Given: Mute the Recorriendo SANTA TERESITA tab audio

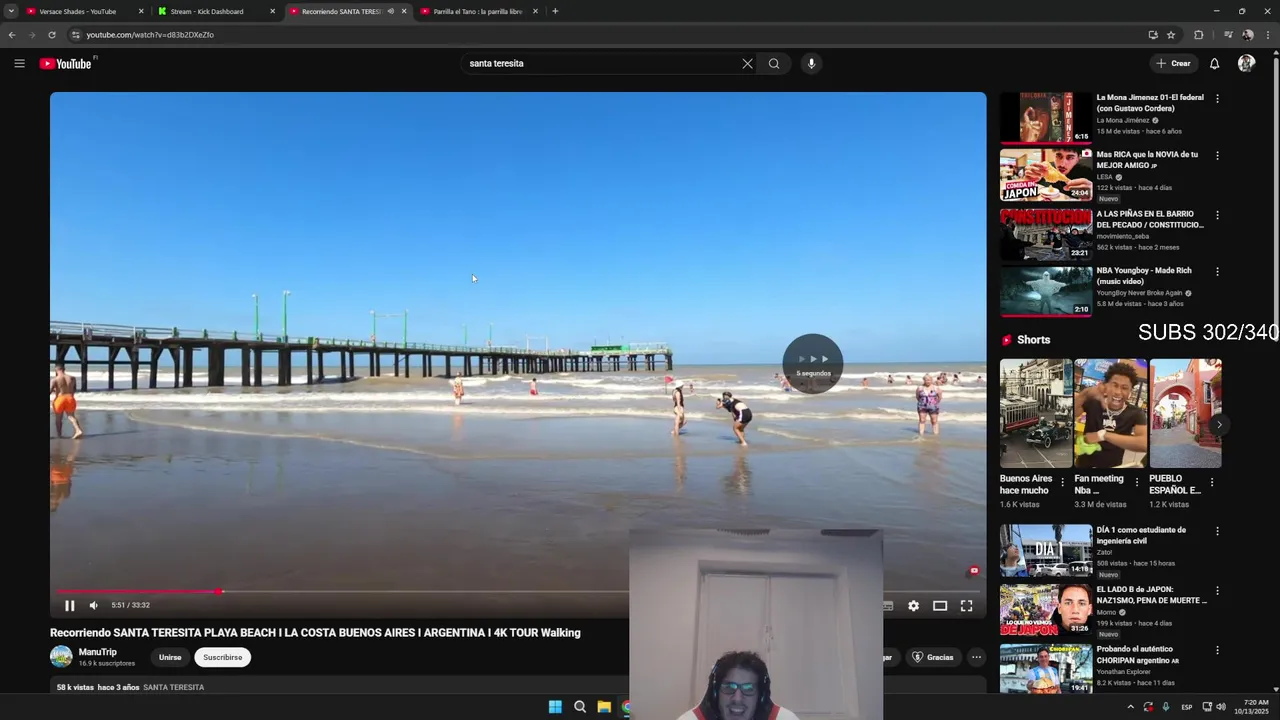Looking at the screenshot, I should click(391, 11).
